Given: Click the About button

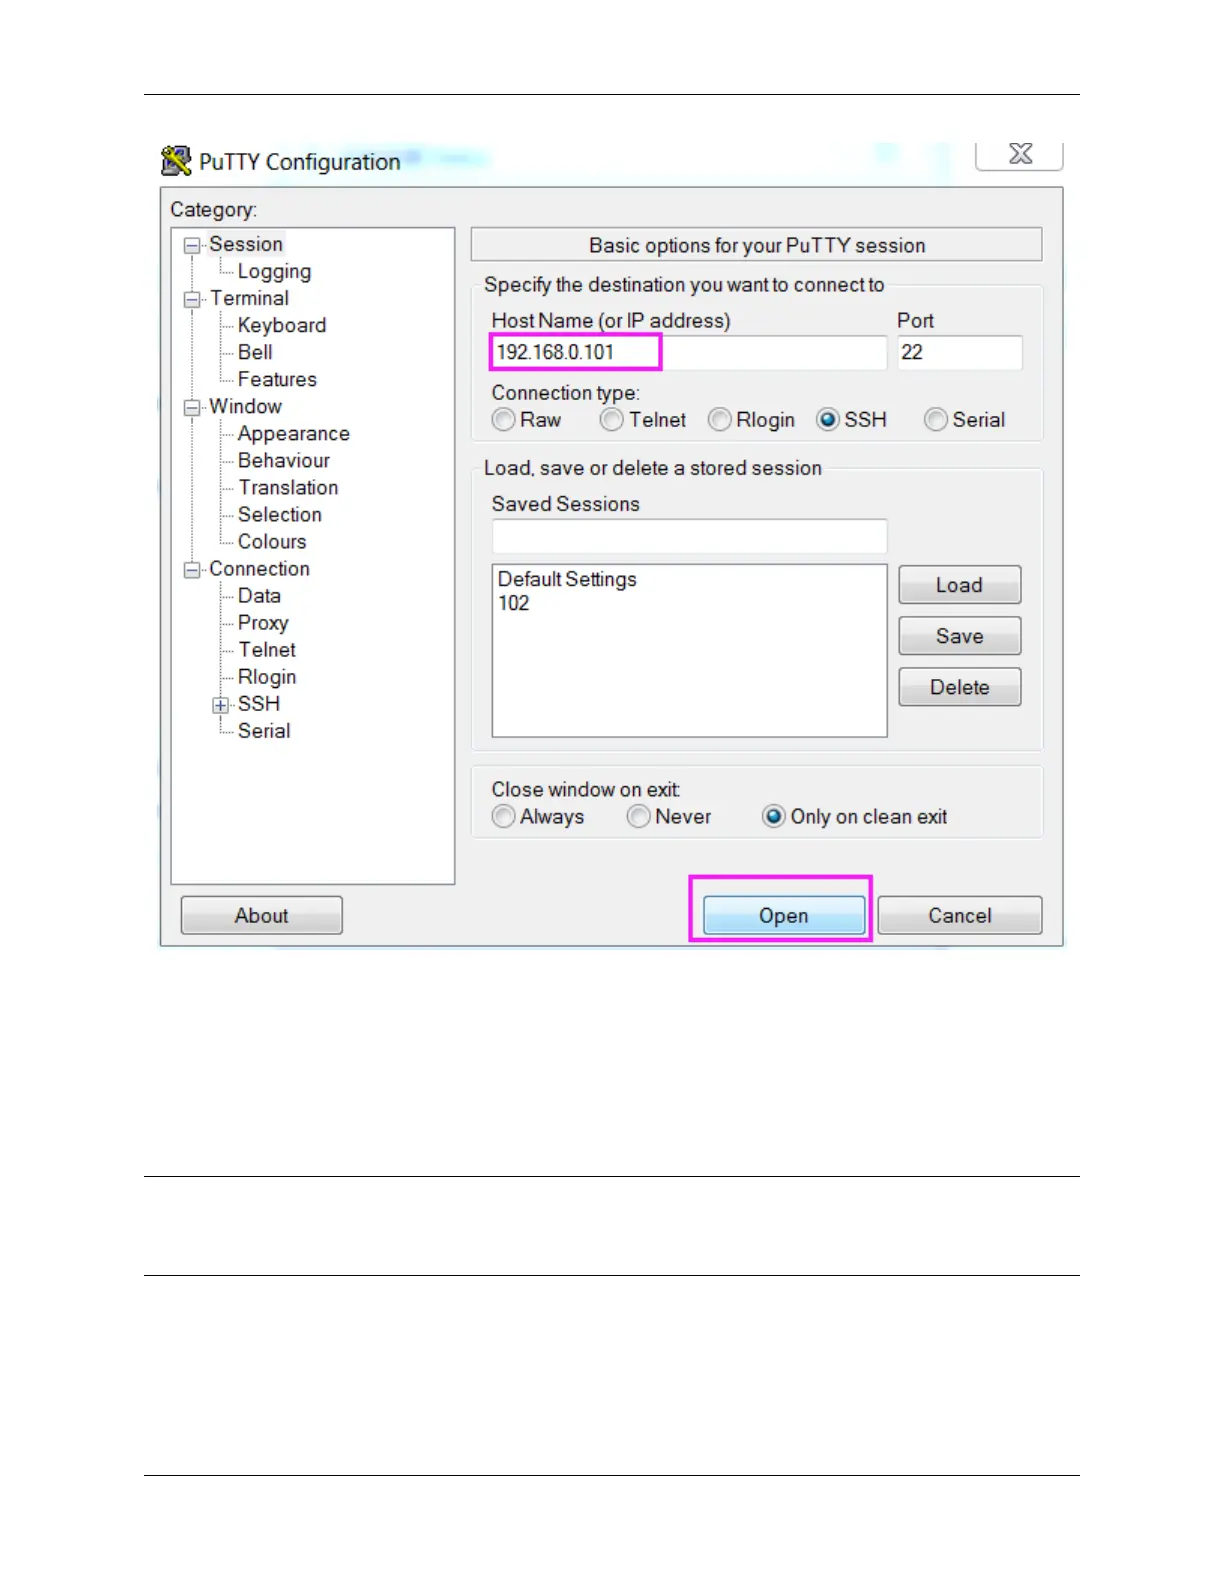Looking at the screenshot, I should pyautogui.click(x=262, y=915).
